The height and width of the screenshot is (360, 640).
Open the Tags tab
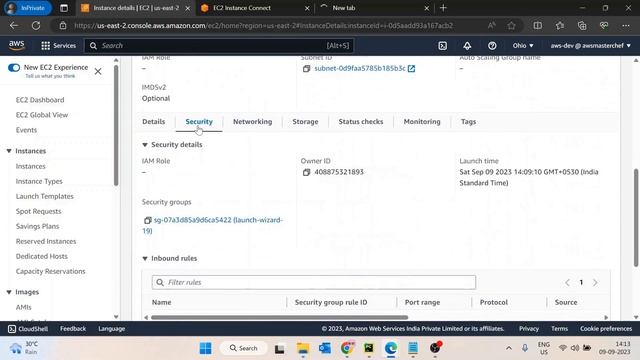click(468, 122)
